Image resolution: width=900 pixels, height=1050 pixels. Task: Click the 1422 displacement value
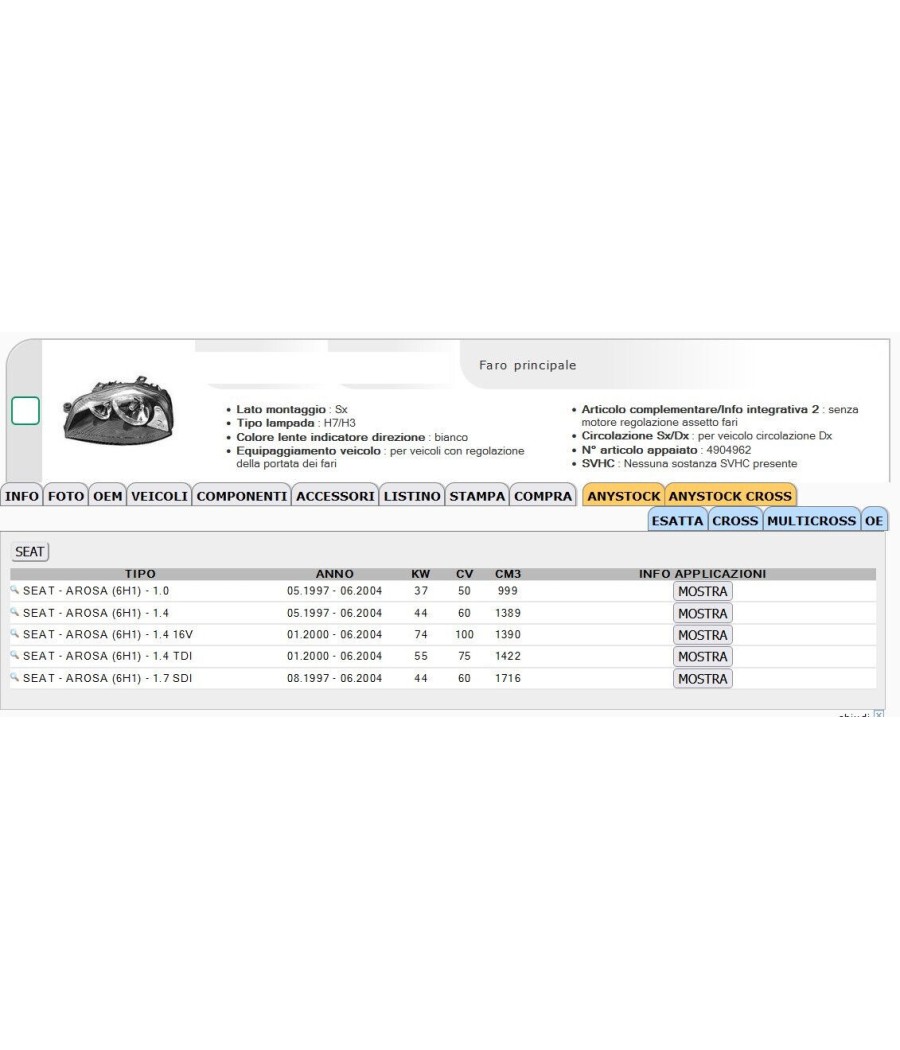tap(508, 656)
